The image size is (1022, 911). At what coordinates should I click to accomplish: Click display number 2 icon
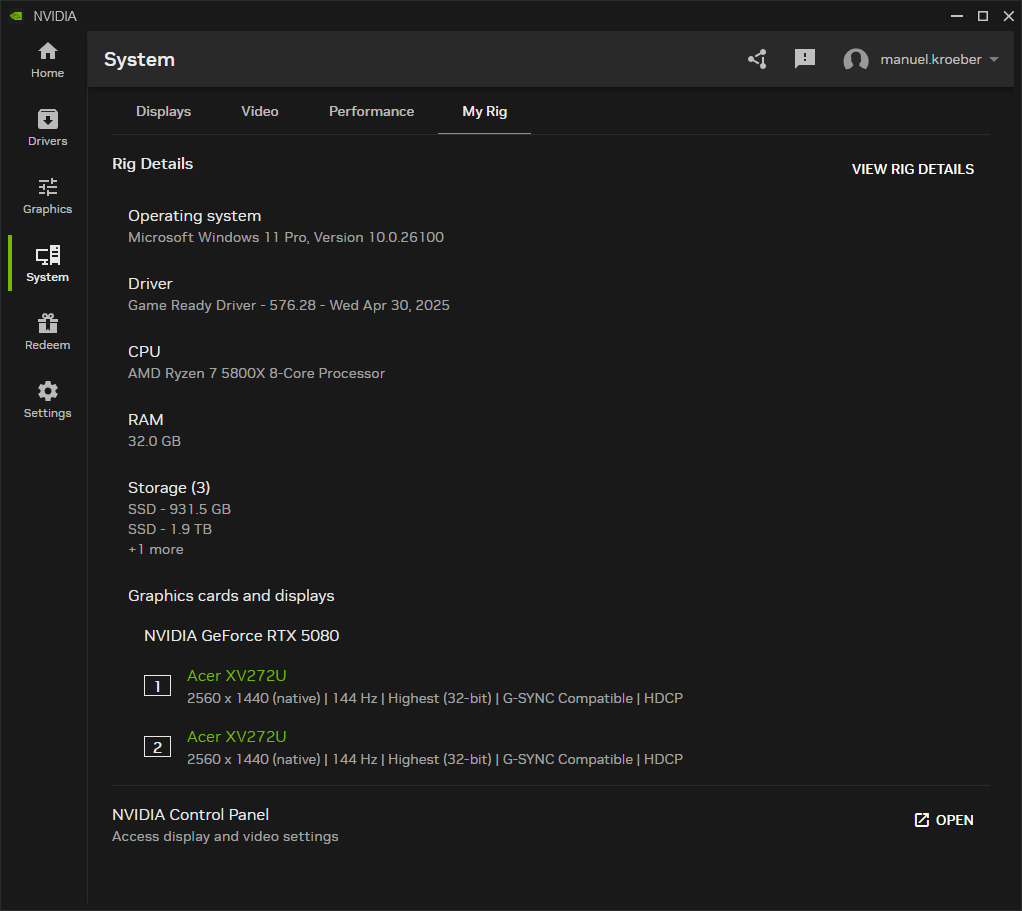(x=157, y=747)
